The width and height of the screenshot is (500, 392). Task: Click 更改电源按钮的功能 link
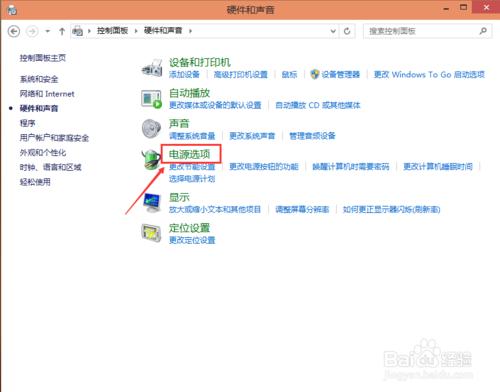[x=264, y=167]
